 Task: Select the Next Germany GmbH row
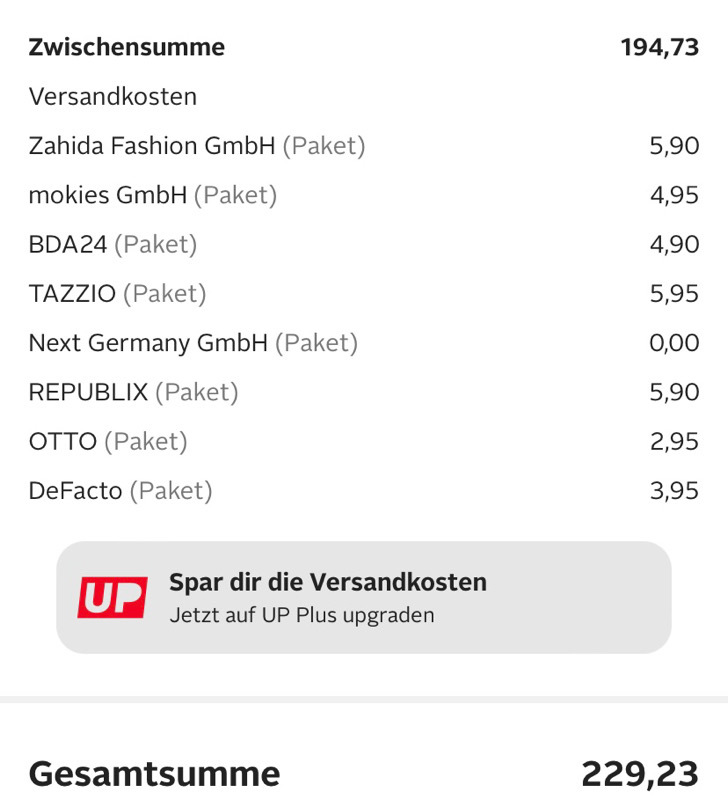364,343
